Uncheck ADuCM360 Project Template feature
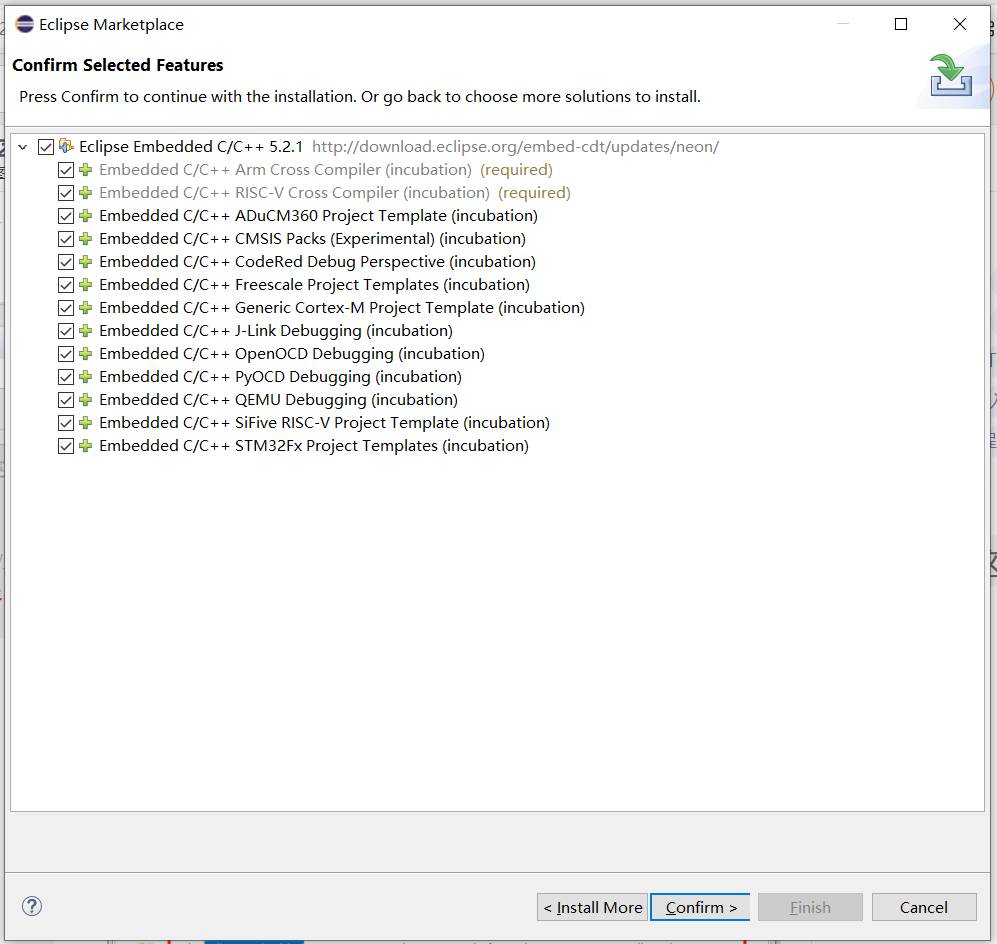 tap(65, 216)
